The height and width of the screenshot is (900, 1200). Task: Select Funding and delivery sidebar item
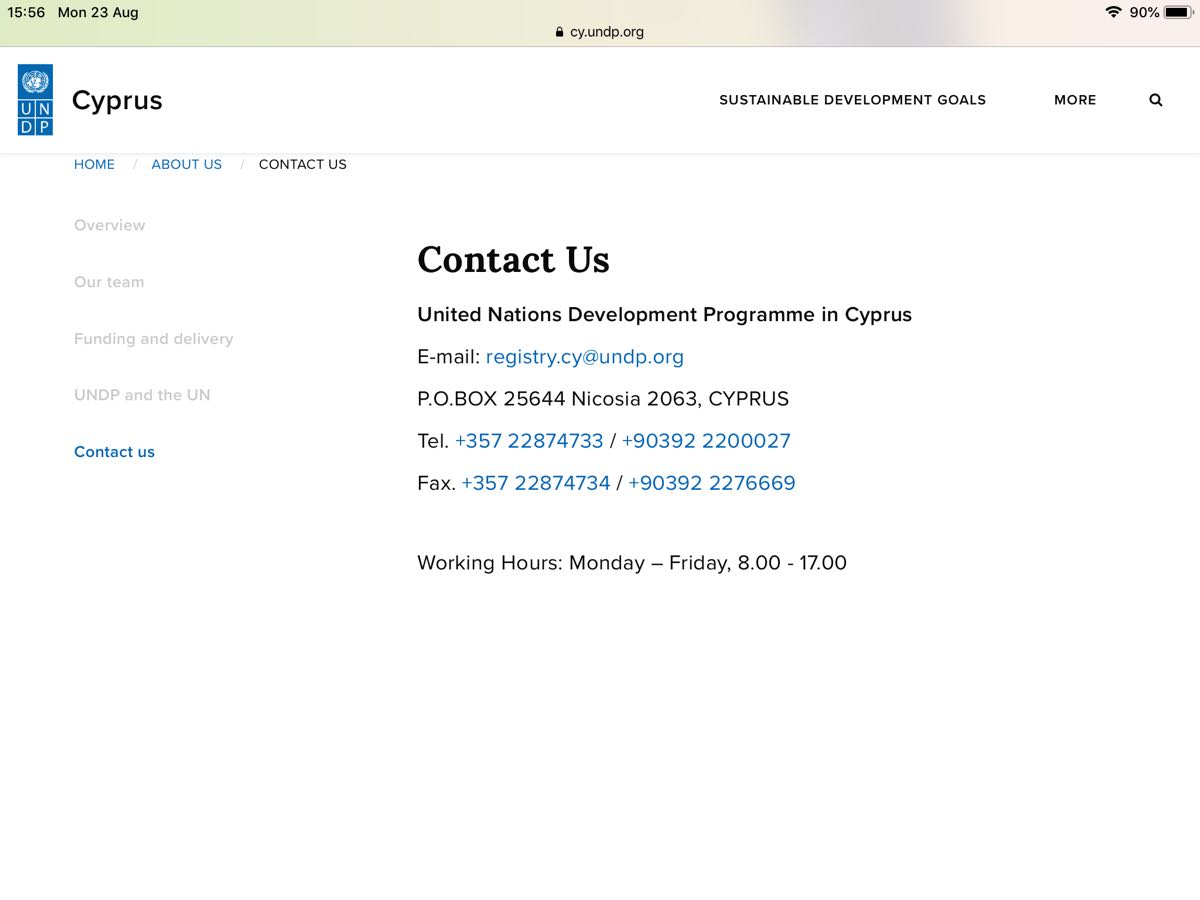tap(153, 339)
